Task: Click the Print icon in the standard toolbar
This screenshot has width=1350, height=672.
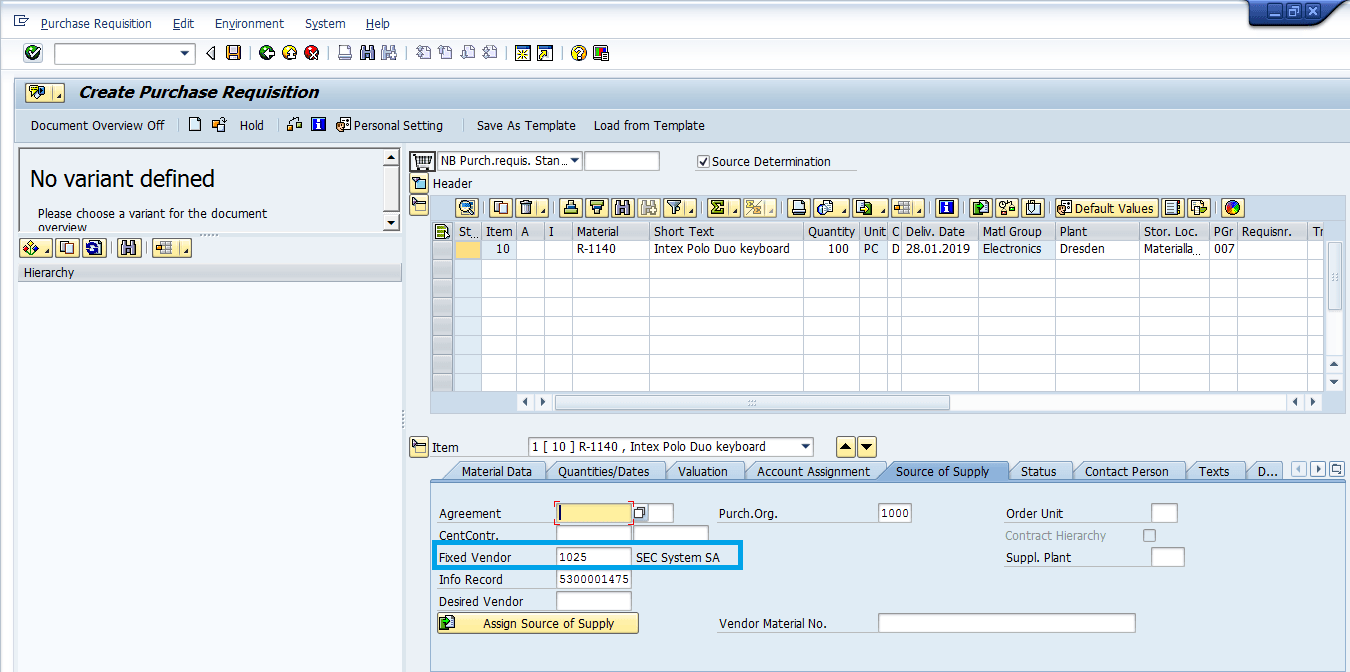Action: 344,53
